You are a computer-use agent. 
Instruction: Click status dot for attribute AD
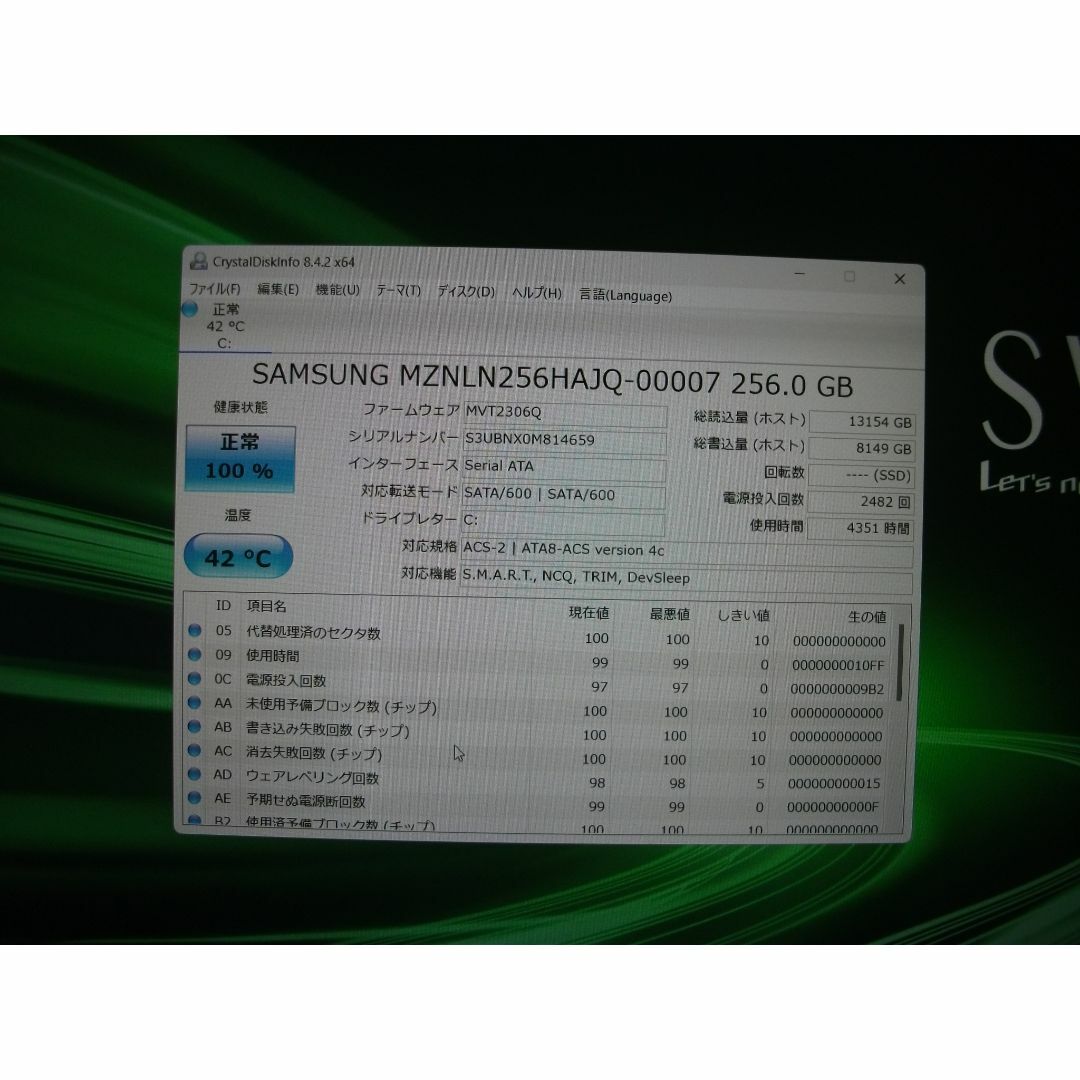194,773
